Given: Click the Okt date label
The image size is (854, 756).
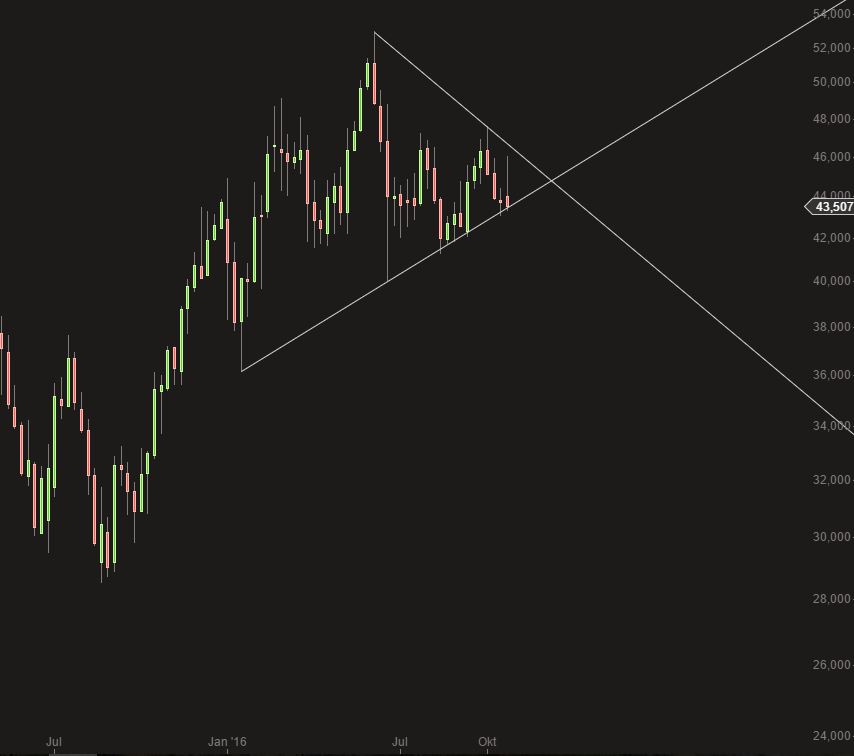Looking at the screenshot, I should [x=487, y=742].
